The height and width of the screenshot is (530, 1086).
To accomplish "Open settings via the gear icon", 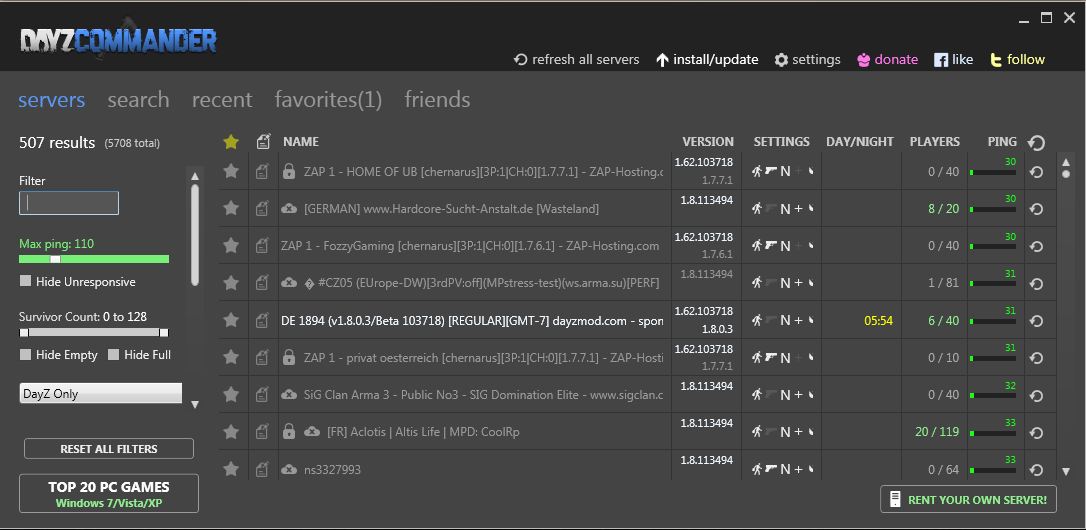I will (x=782, y=60).
